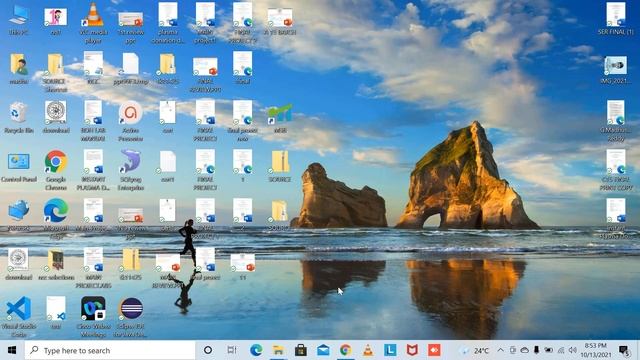The image size is (640, 360).
Task: Click the microphone tray icon
Action: 536,350
